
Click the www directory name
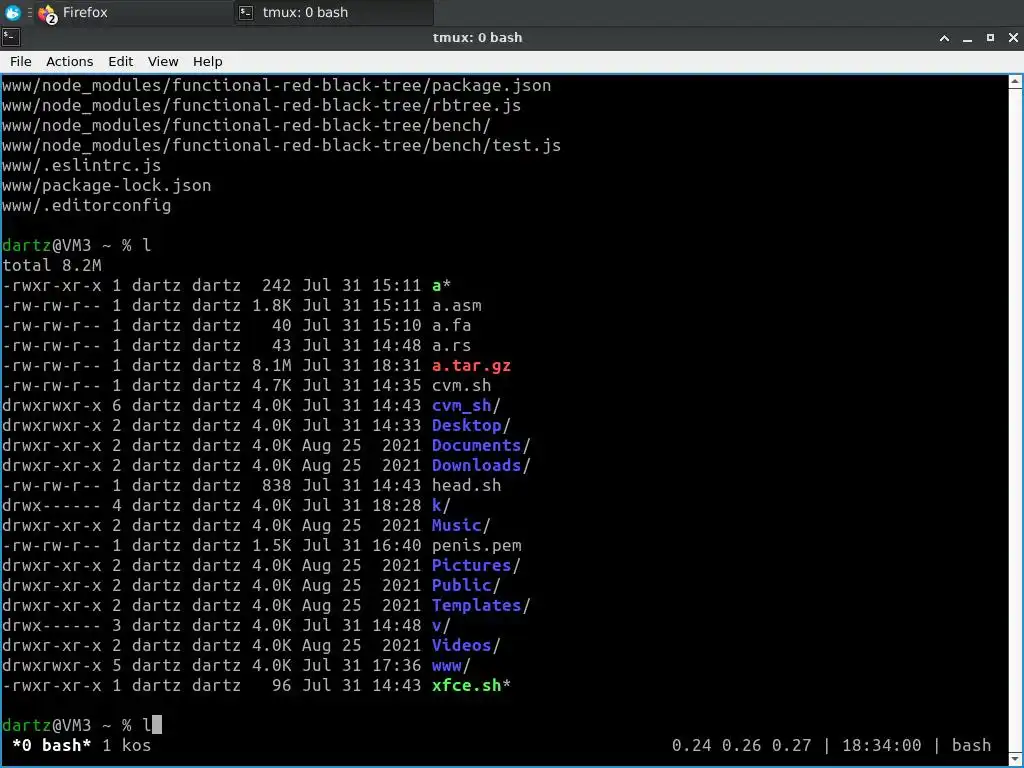[447, 665]
